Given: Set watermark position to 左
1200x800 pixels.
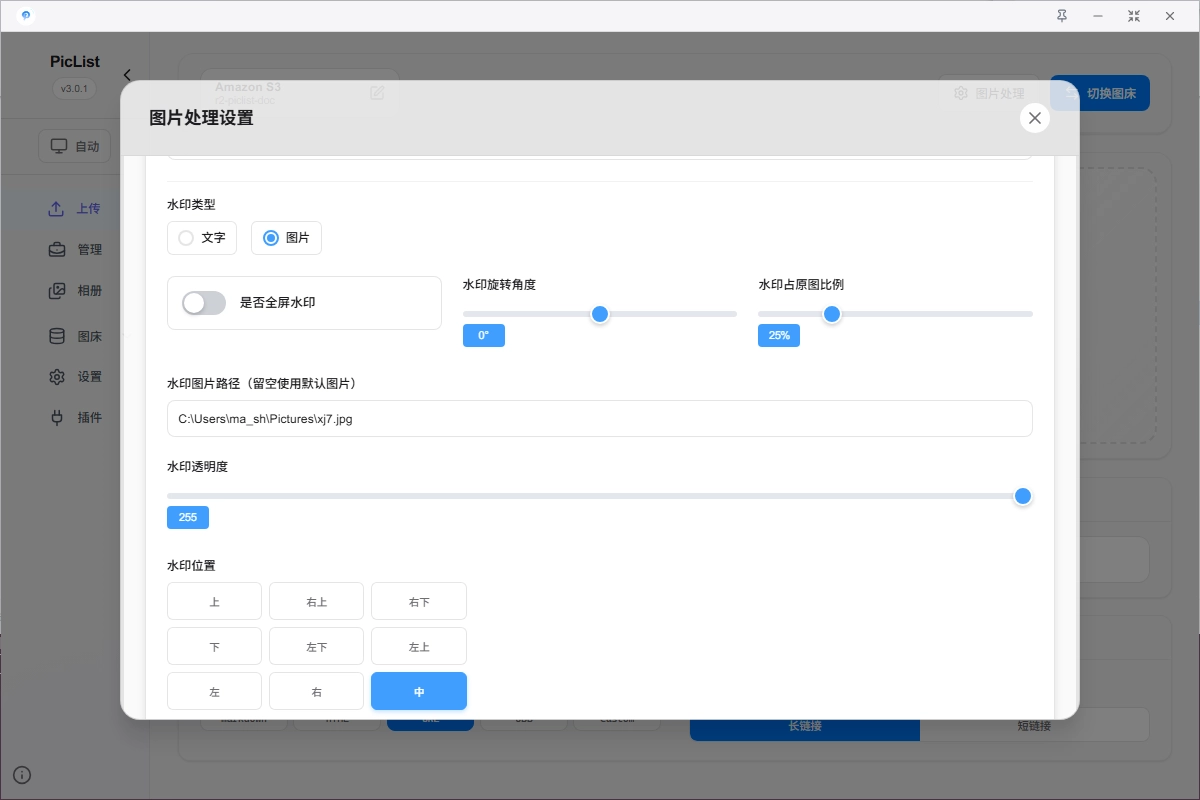Looking at the screenshot, I should 214,691.
